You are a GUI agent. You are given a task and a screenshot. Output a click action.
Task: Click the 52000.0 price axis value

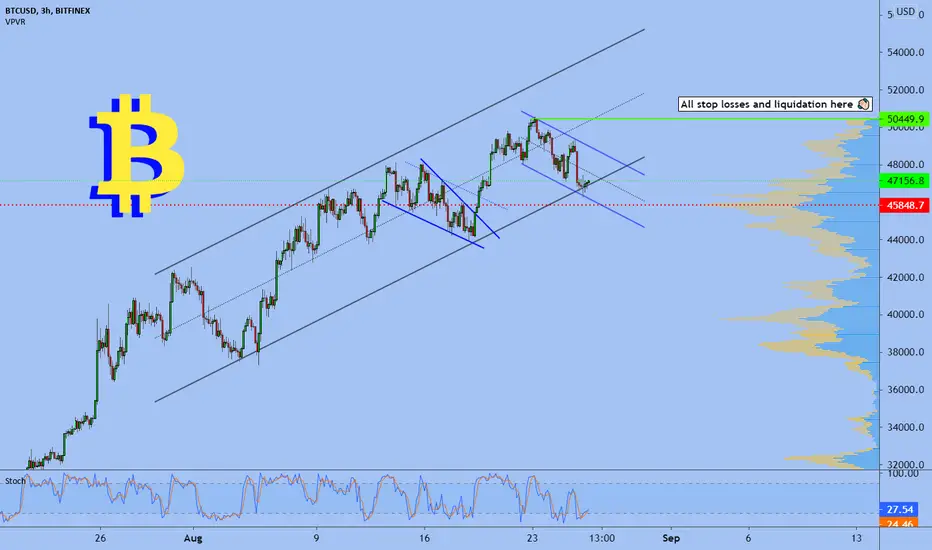coord(905,90)
